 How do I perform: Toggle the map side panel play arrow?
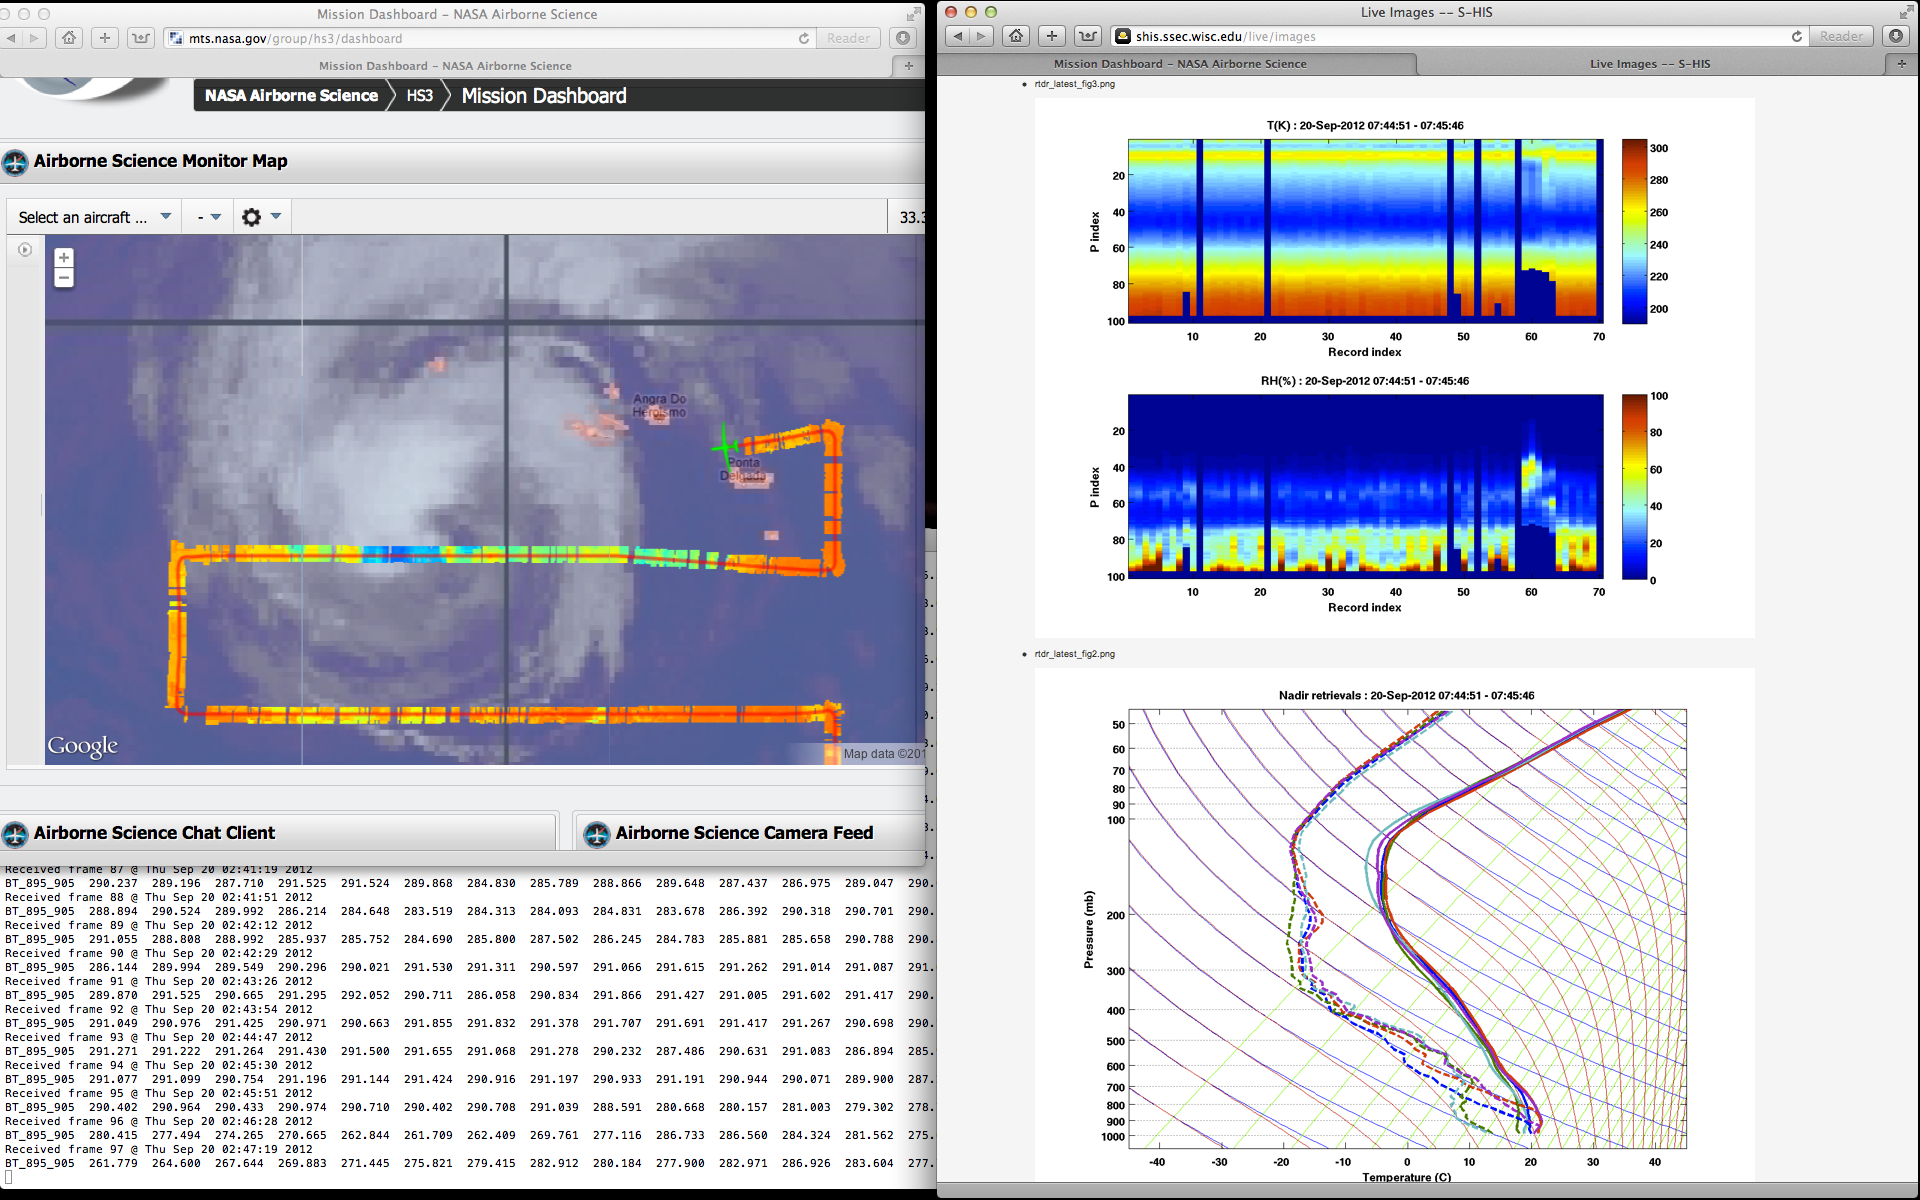pyautogui.click(x=25, y=250)
